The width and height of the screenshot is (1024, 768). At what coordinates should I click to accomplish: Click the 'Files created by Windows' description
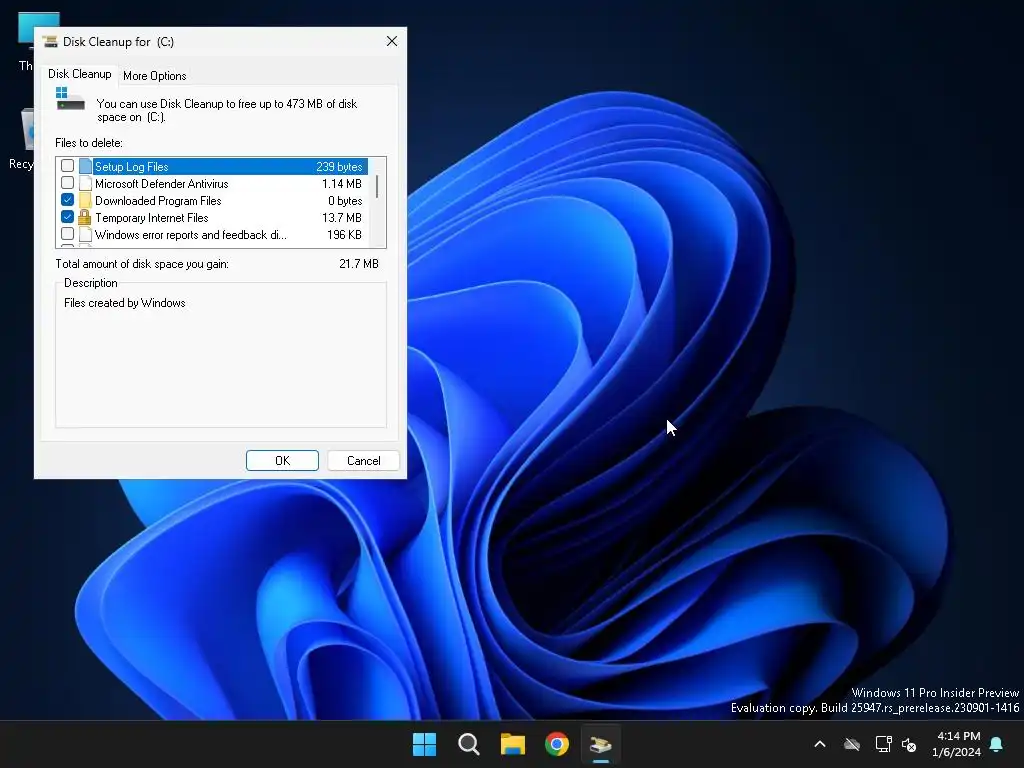[125, 303]
